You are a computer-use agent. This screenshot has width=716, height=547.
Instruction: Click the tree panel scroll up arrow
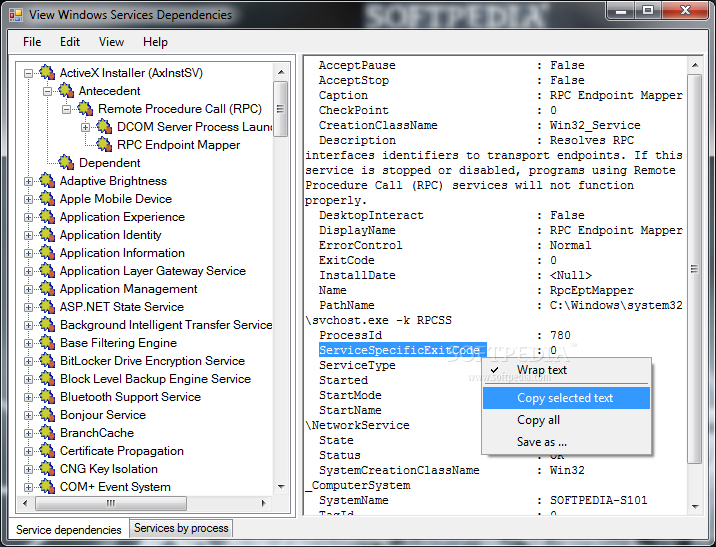point(281,72)
